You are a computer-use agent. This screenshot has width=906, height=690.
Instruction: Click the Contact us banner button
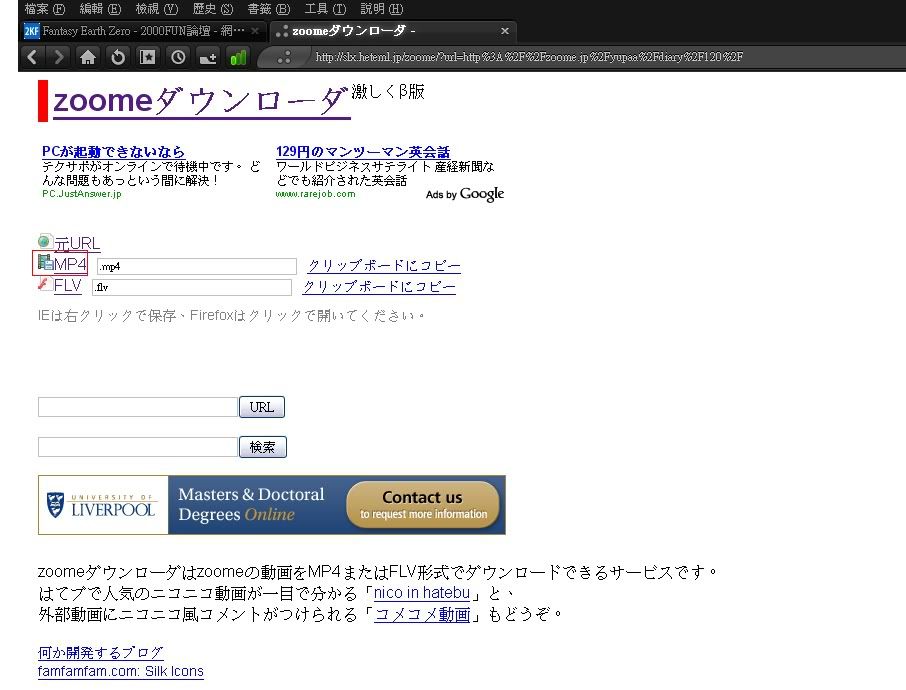tap(422, 505)
